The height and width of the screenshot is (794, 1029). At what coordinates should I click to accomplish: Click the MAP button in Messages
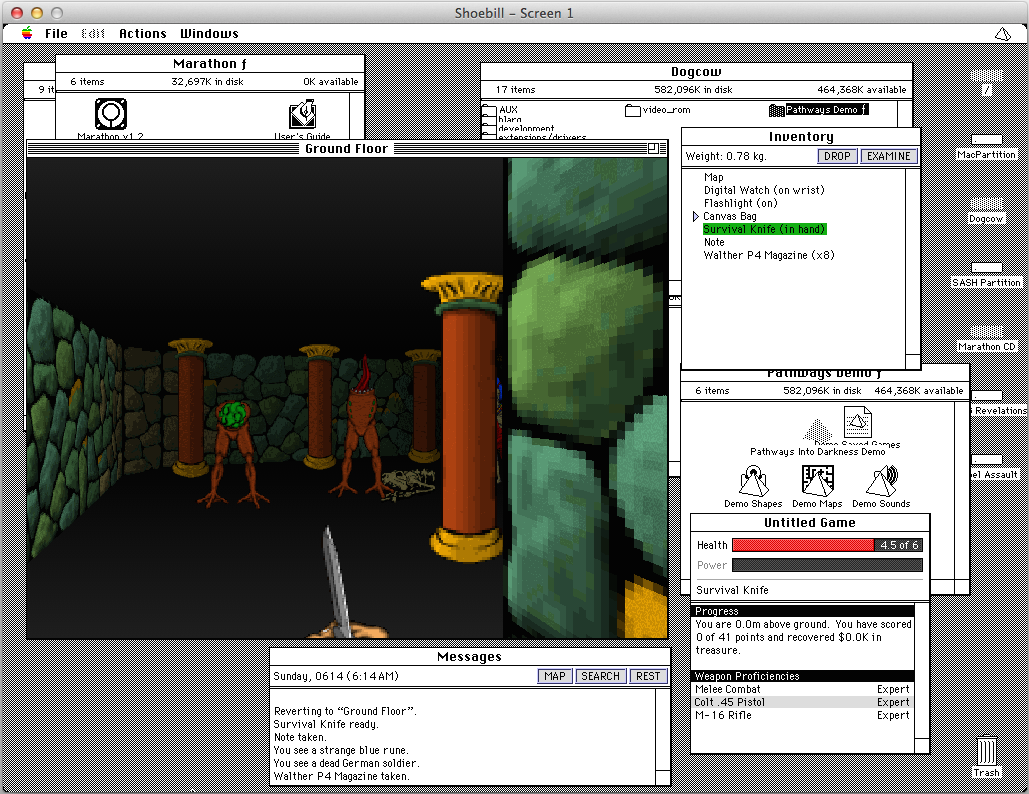(555, 676)
